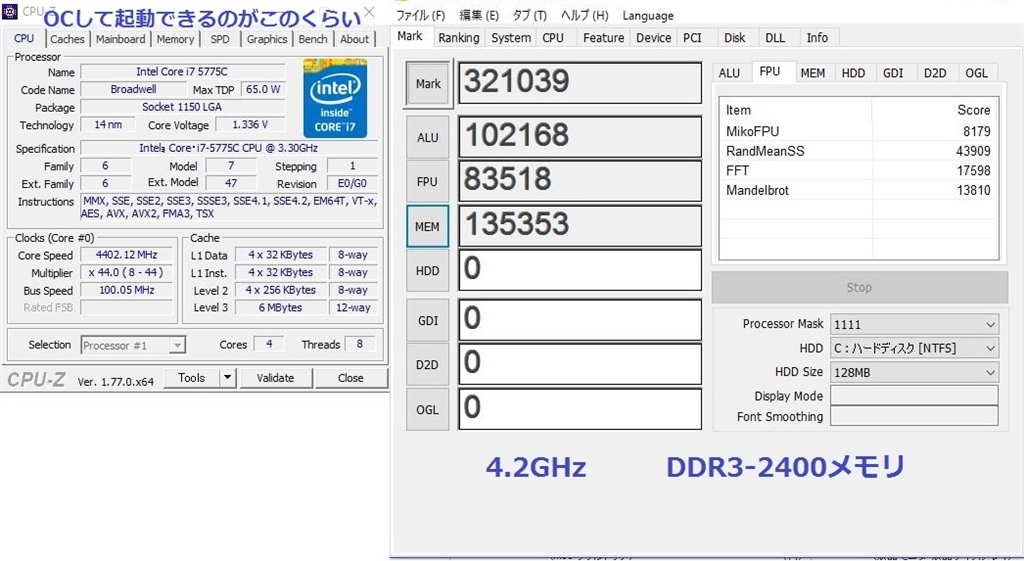Switch to the Bench tab in CPU-Z
Viewport: 1024px width, 561px height.
click(313, 39)
